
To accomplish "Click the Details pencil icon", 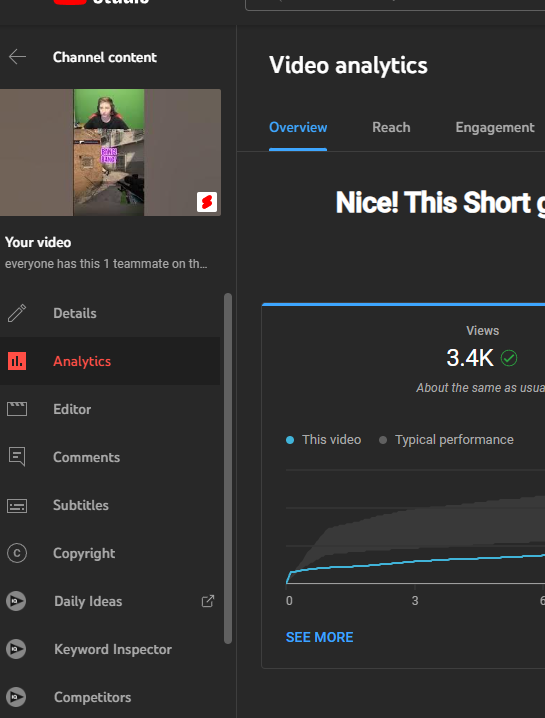I will coord(17,313).
